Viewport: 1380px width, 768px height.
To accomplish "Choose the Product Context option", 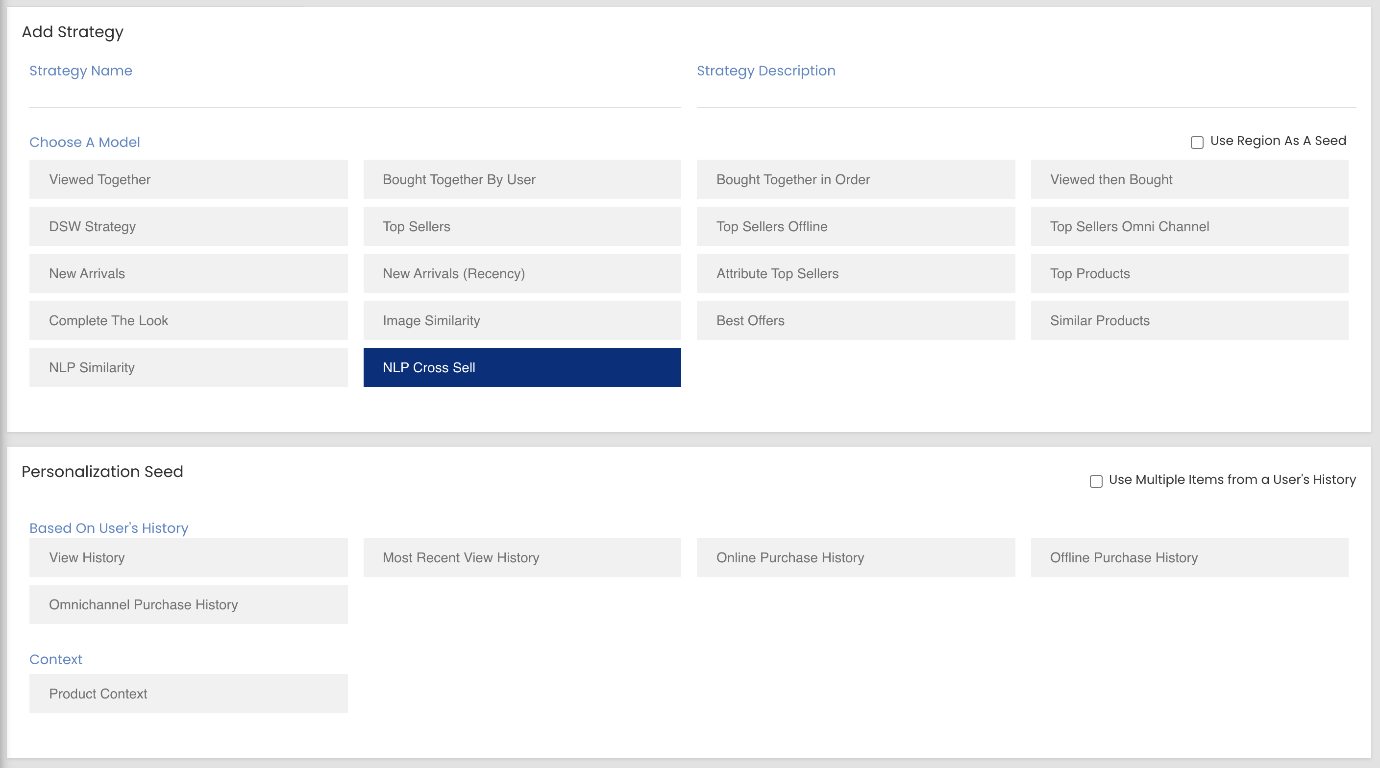I will [x=188, y=694].
